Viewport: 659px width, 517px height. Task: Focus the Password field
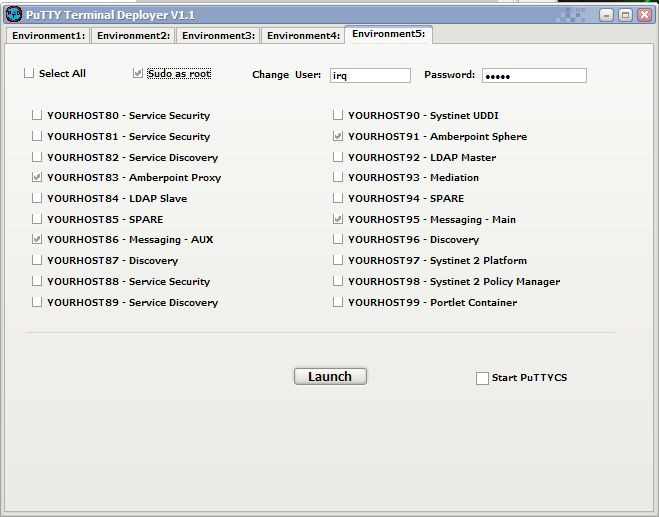pos(533,75)
